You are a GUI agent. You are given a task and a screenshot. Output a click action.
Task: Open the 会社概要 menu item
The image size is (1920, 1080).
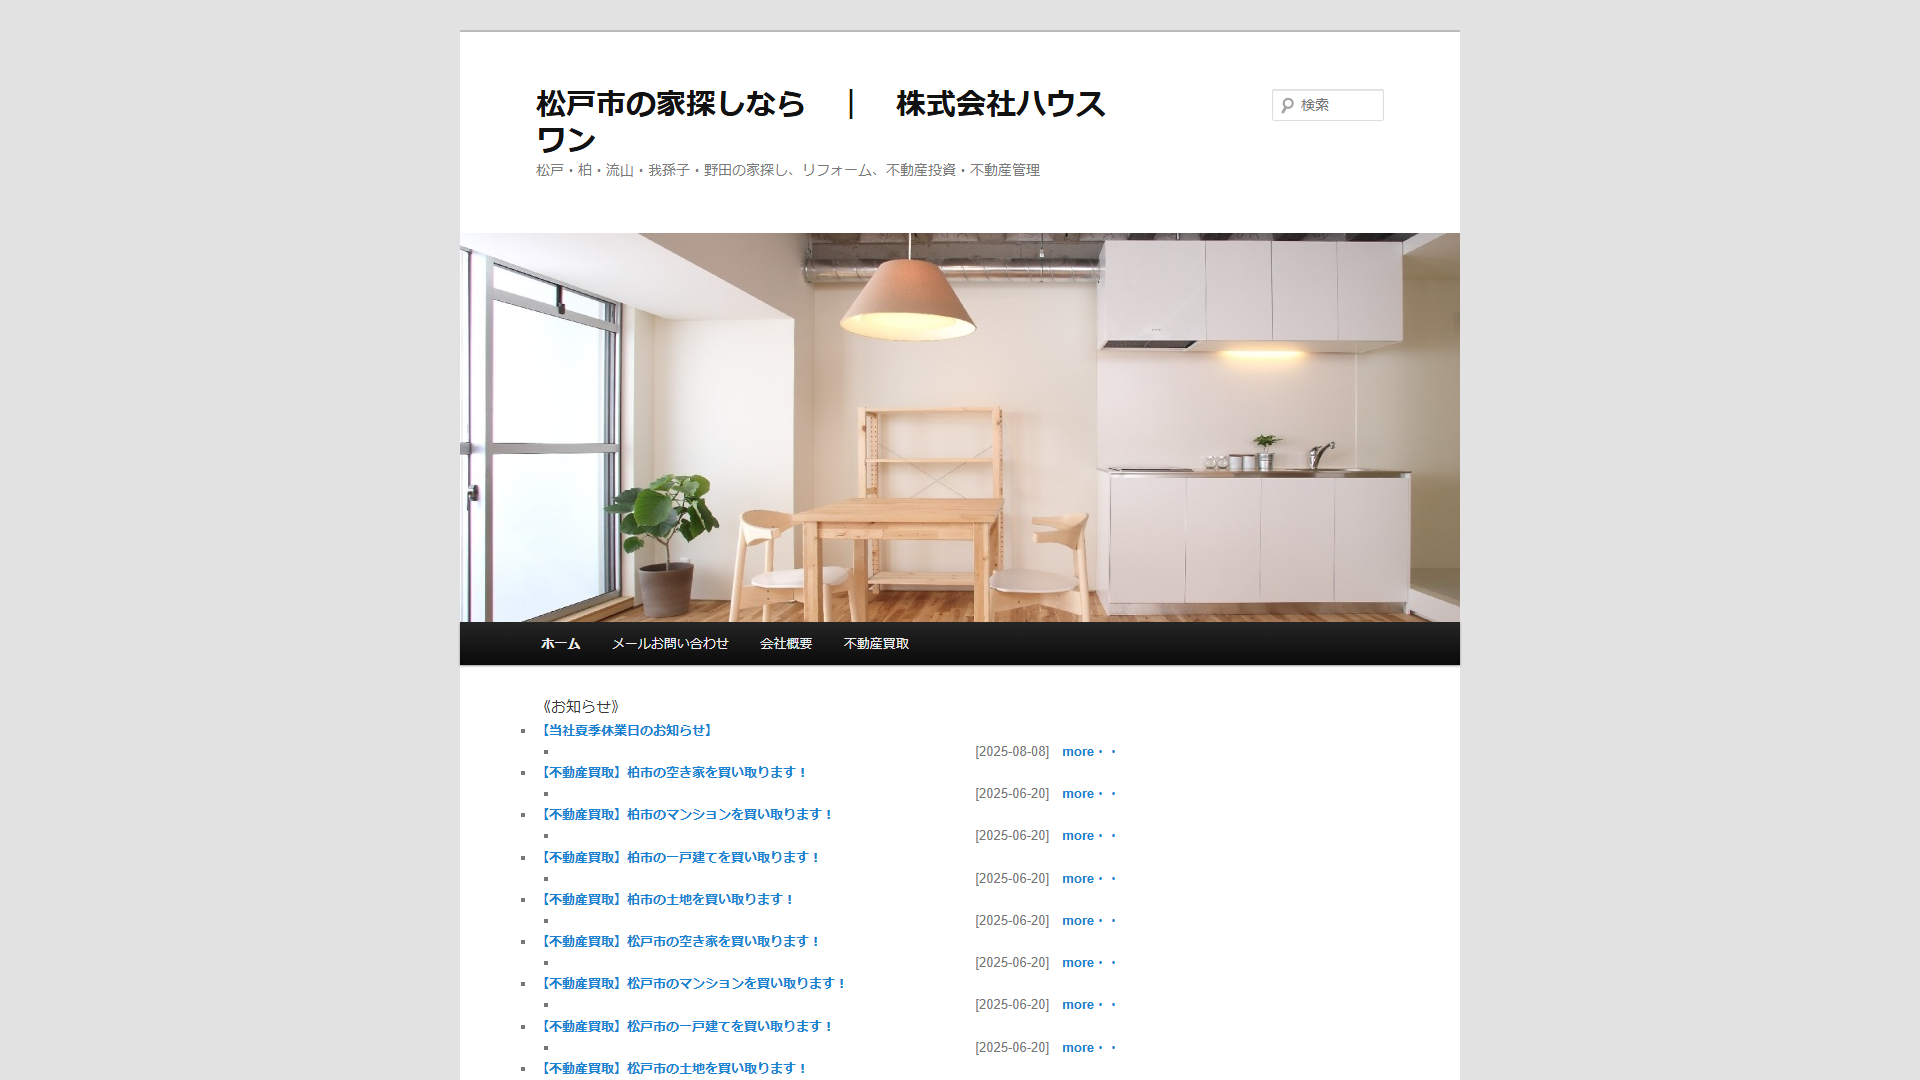786,644
